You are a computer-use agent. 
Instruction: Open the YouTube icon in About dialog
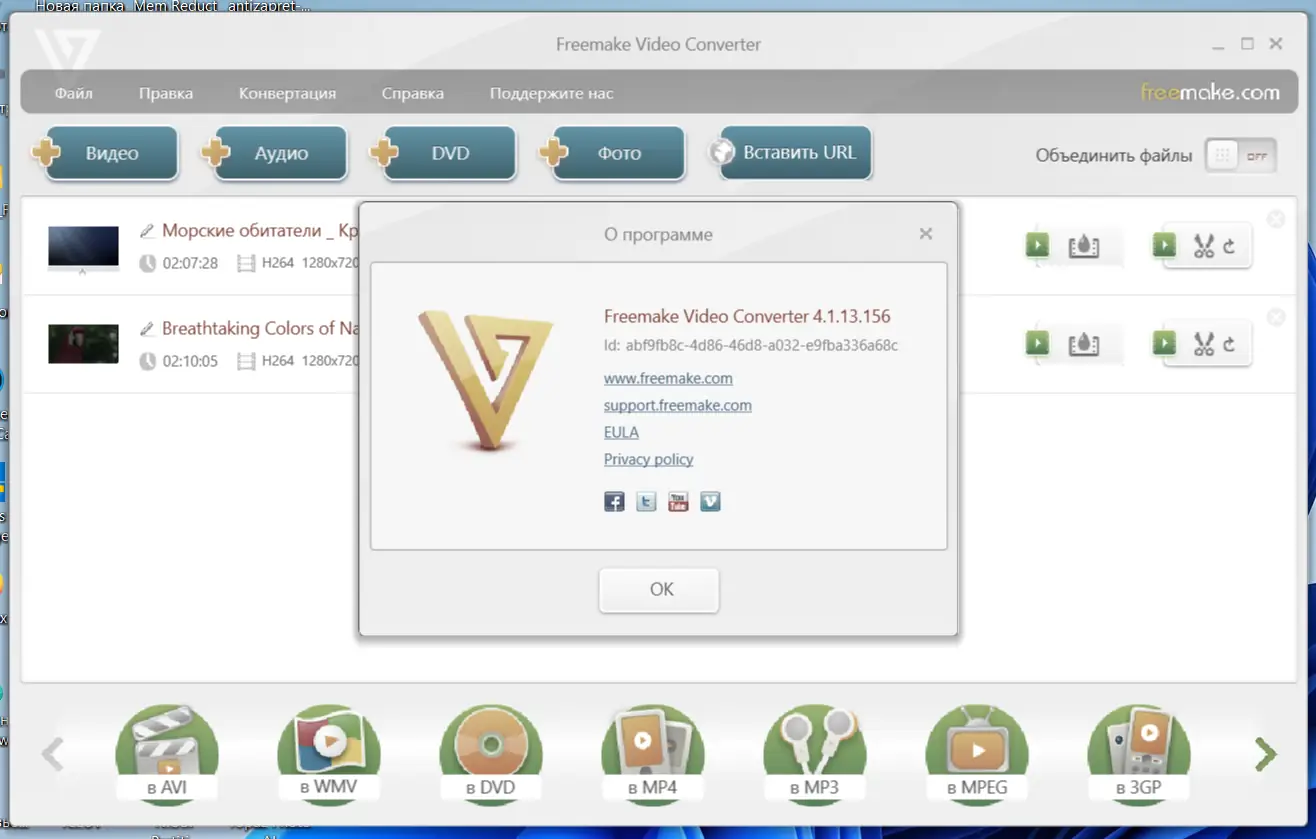(x=678, y=502)
